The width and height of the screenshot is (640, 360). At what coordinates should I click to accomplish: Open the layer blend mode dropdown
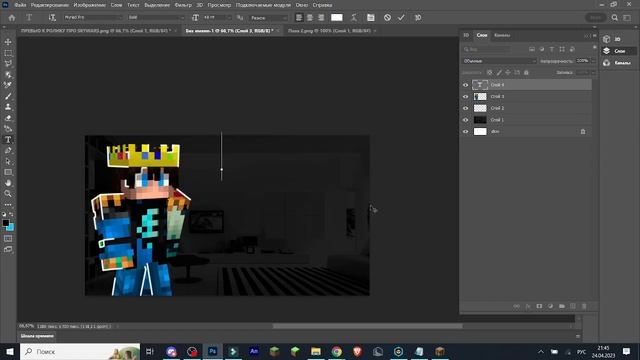point(499,61)
